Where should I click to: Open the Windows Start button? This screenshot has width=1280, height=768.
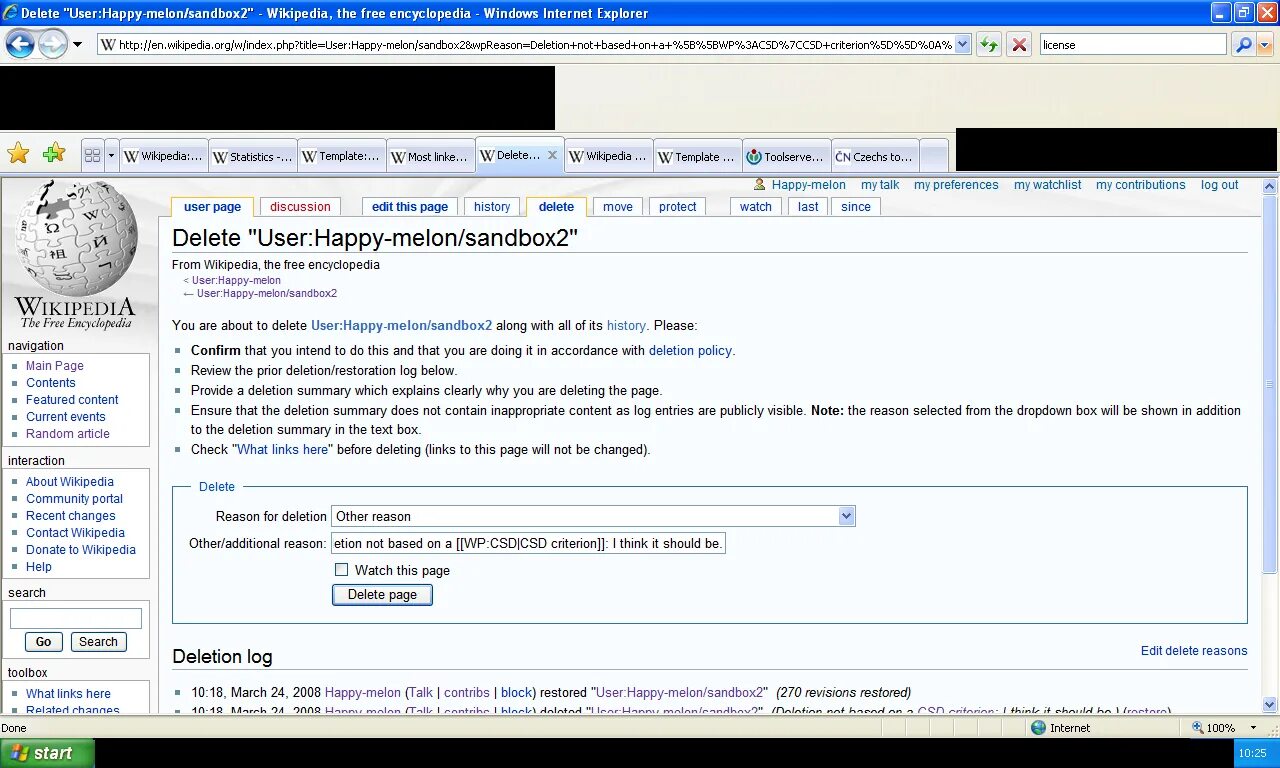coord(47,753)
